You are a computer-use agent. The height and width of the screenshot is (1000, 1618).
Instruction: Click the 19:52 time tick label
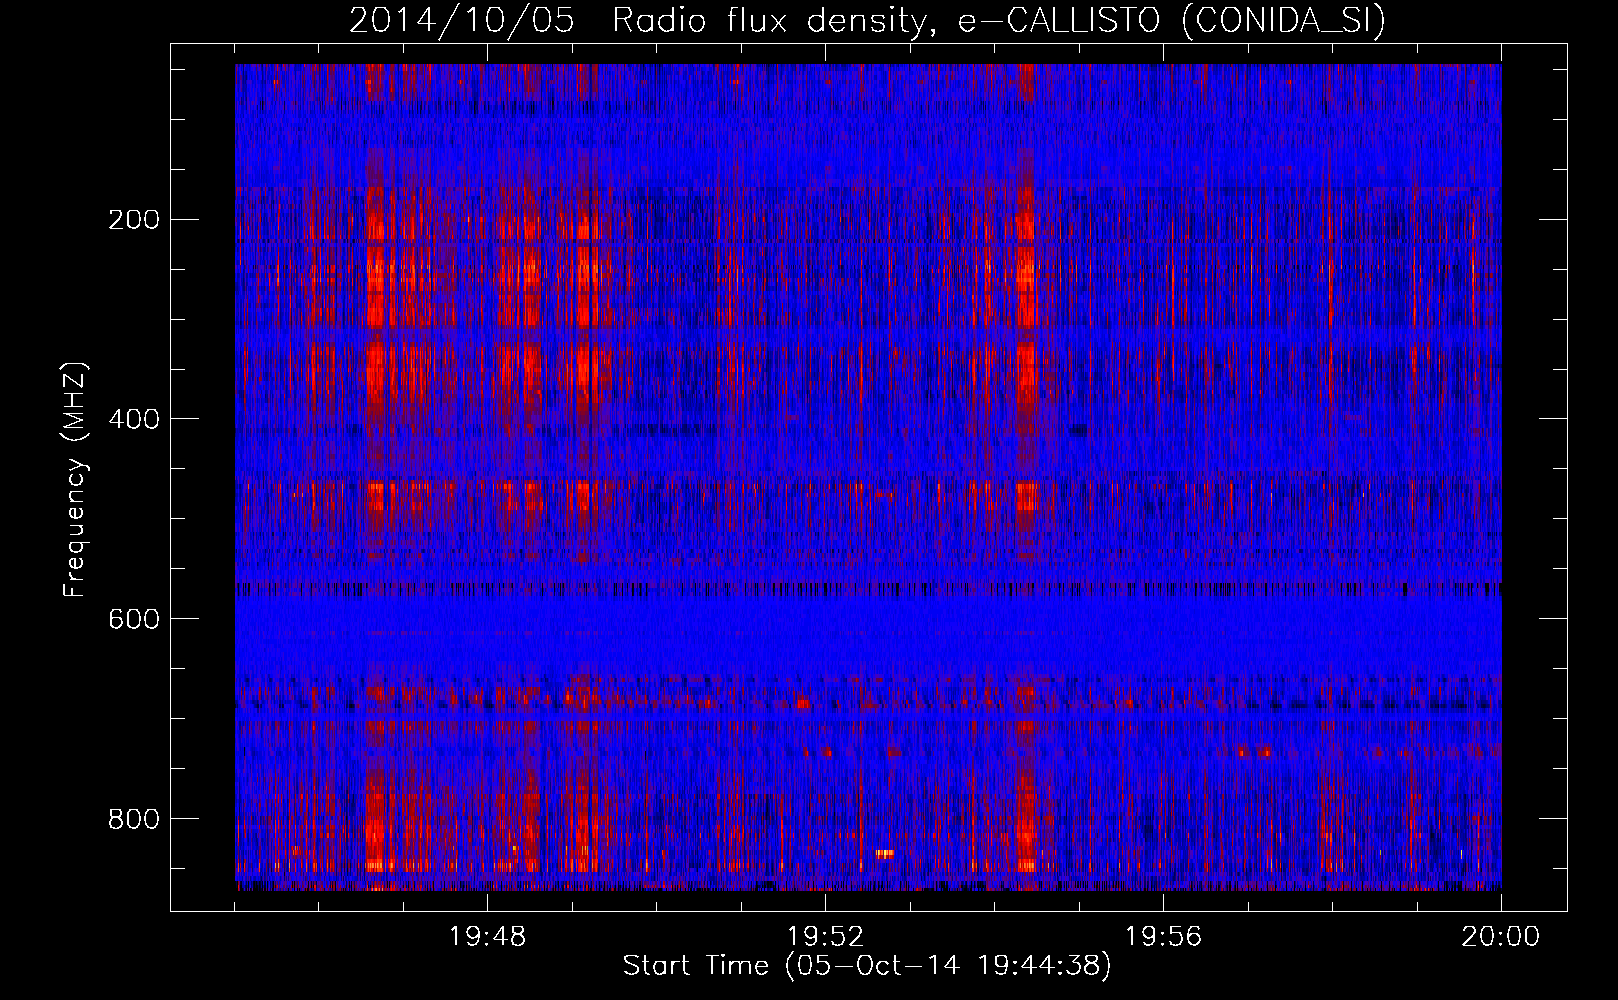pyautogui.click(x=825, y=937)
